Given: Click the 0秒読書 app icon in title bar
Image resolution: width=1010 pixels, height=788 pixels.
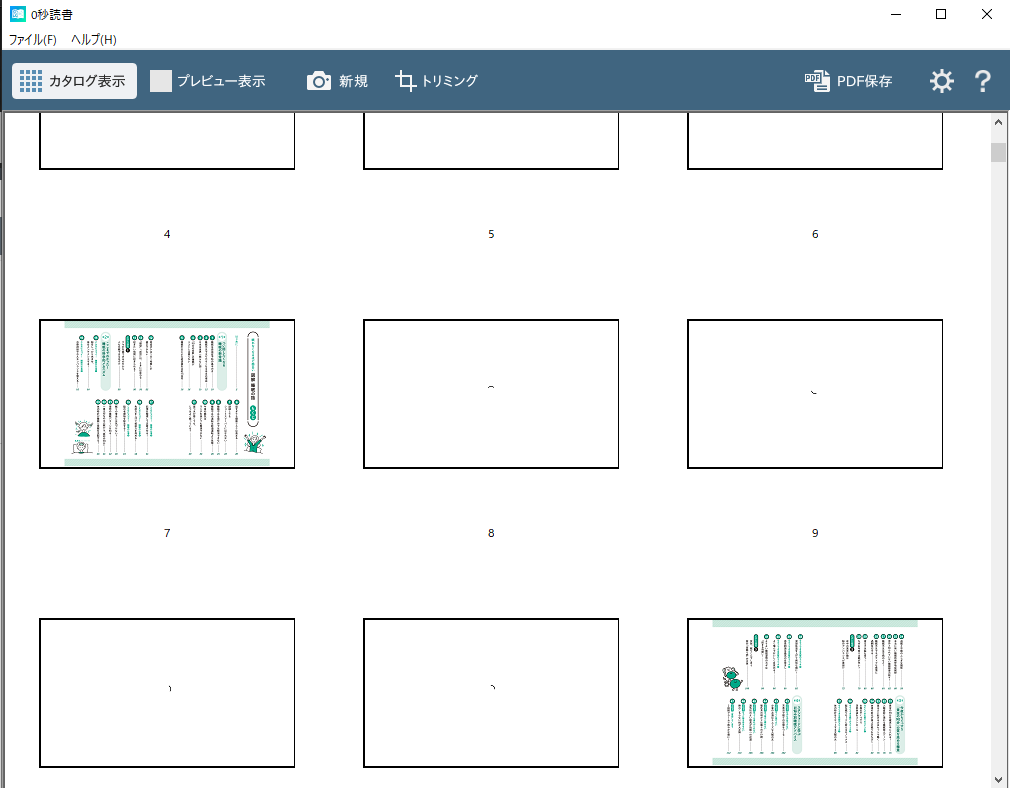Looking at the screenshot, I should tap(17, 14).
